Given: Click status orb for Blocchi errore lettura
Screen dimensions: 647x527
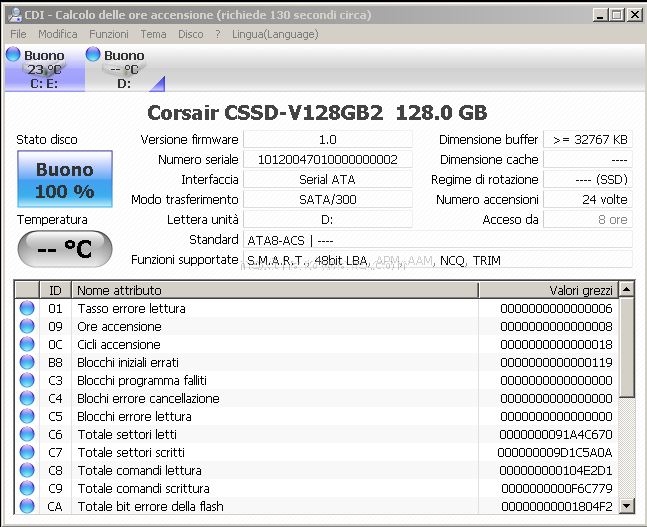Looking at the screenshot, I should 27,416.
